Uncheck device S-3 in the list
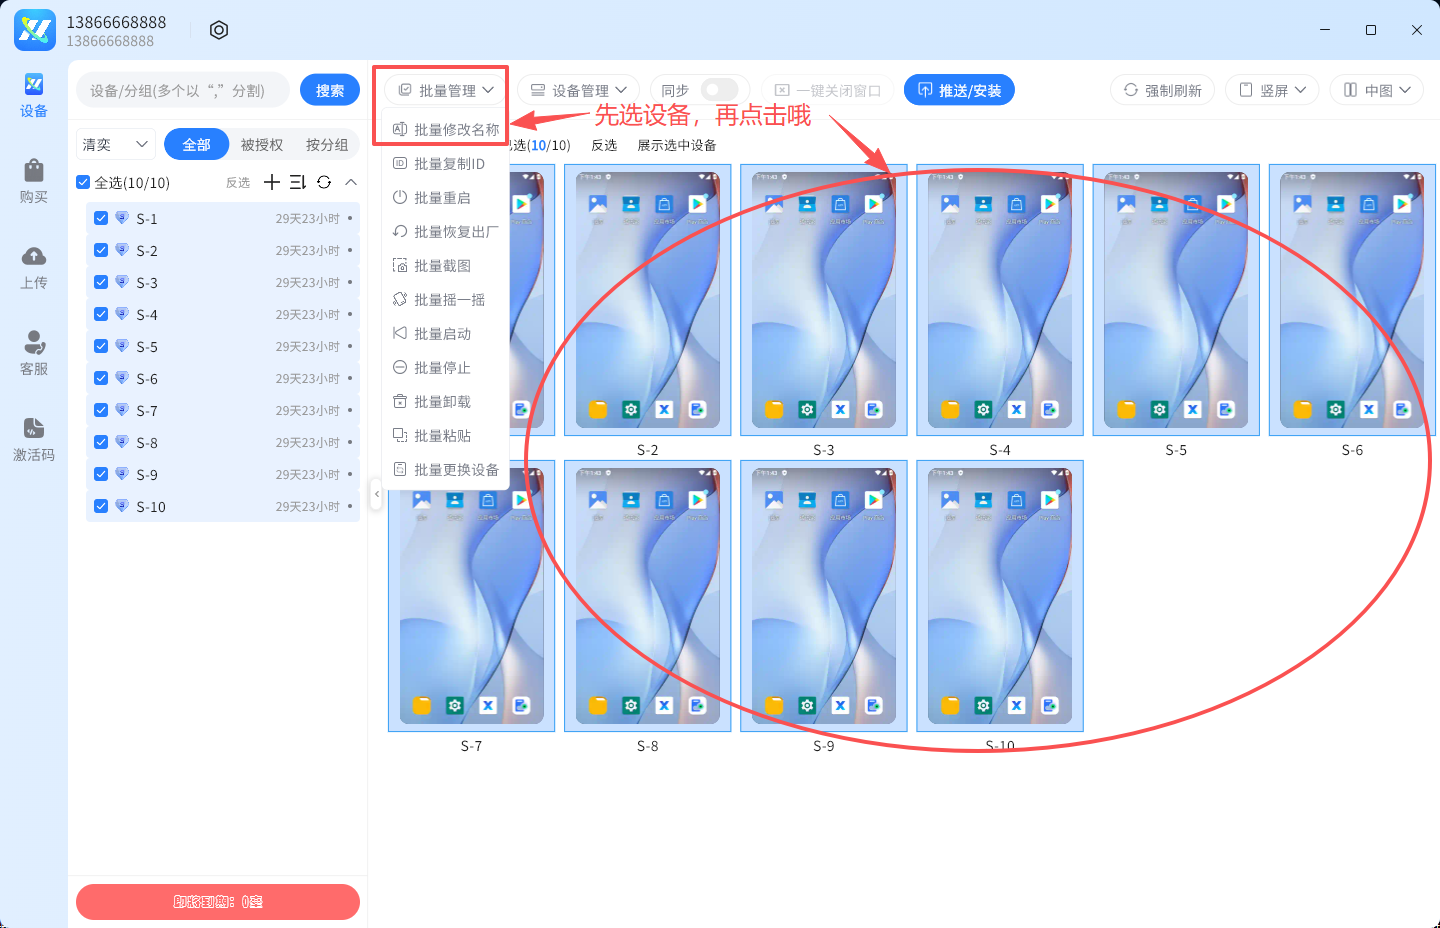 tap(101, 282)
